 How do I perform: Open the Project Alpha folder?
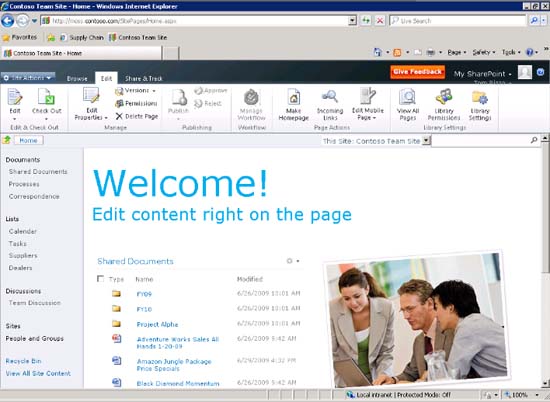pyautogui.click(x=157, y=324)
